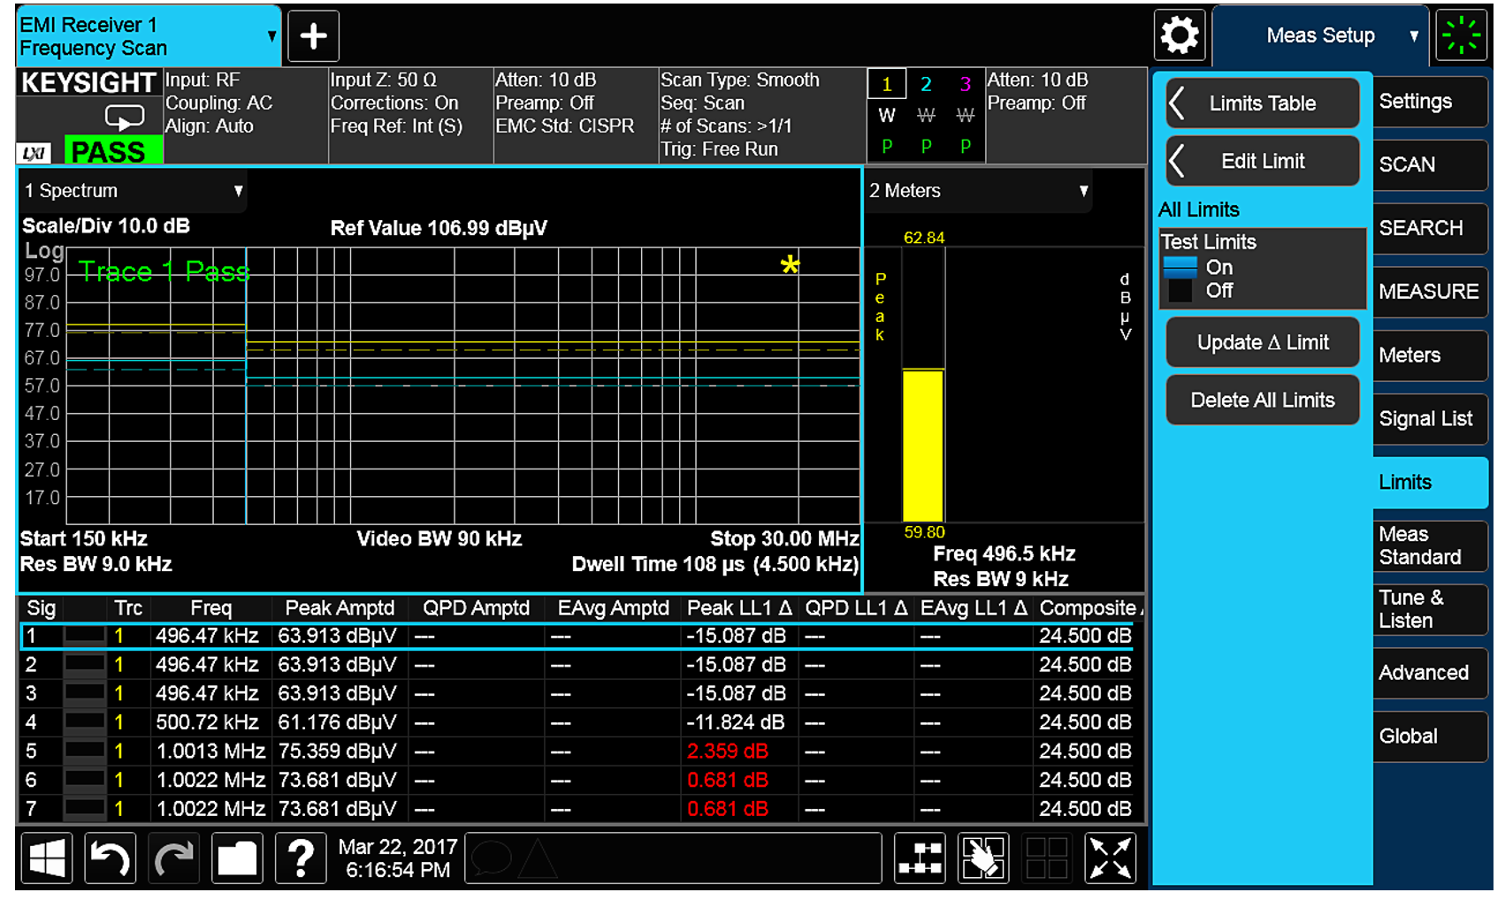Select the Limits tab
The image size is (1505, 900).
[x=1429, y=482]
